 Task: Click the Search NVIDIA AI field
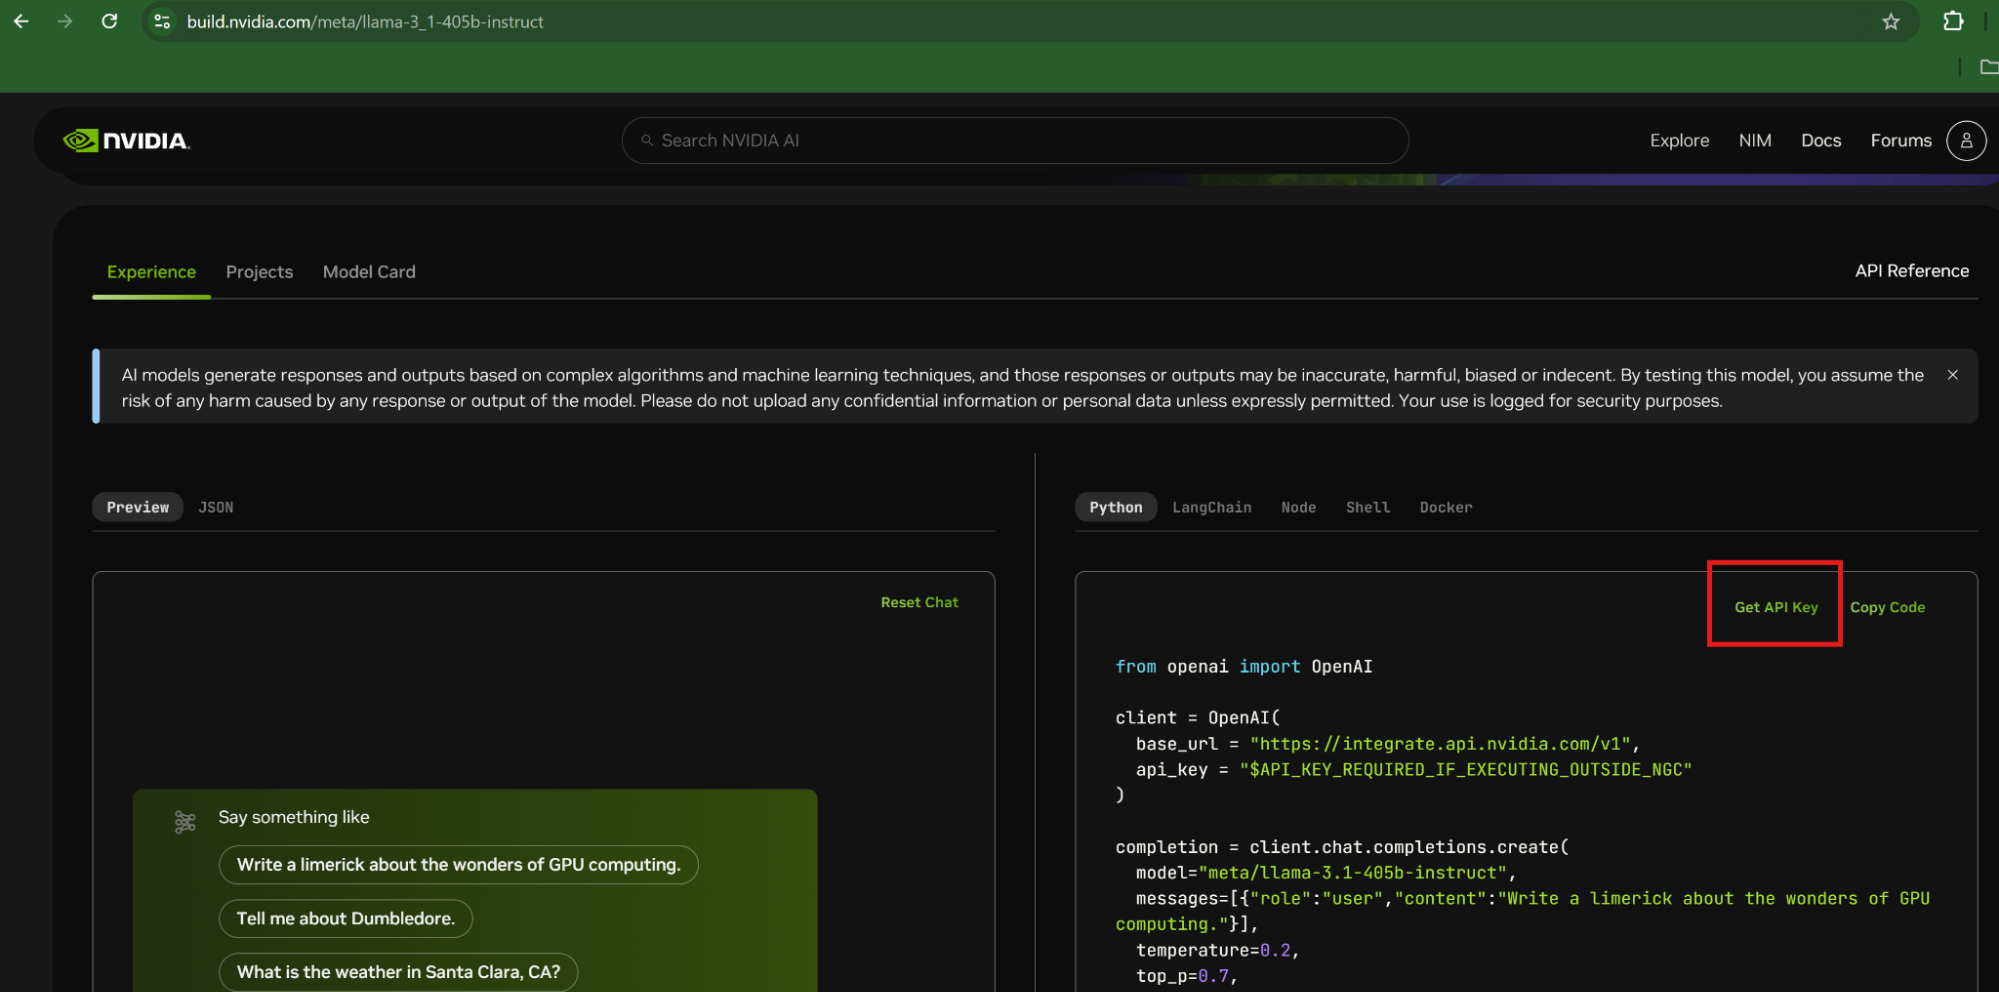point(1014,141)
